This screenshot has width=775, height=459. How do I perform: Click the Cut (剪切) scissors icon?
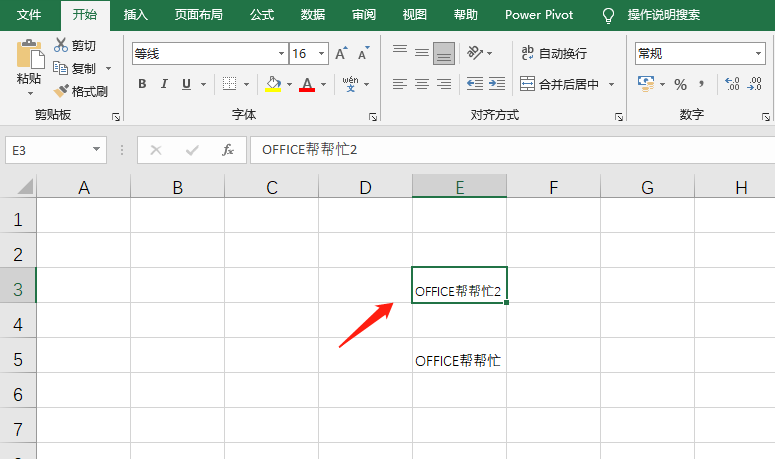pos(61,45)
